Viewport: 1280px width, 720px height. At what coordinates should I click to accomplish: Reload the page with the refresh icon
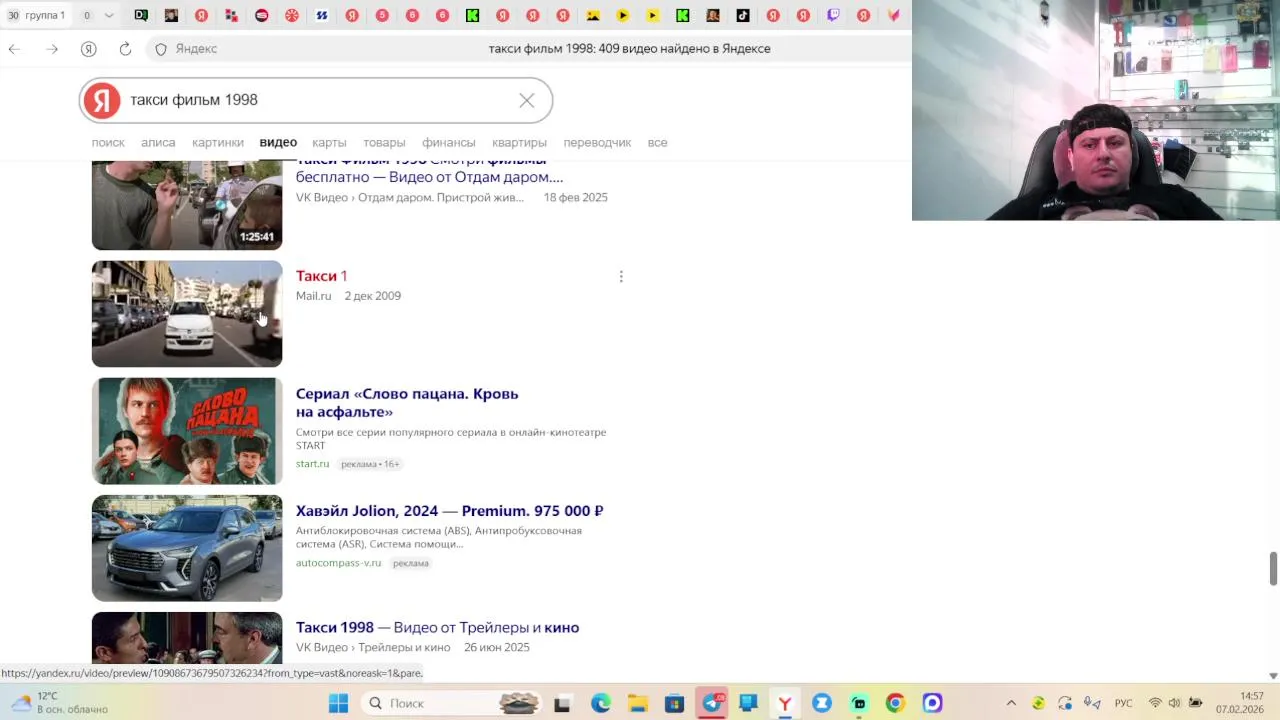point(125,49)
